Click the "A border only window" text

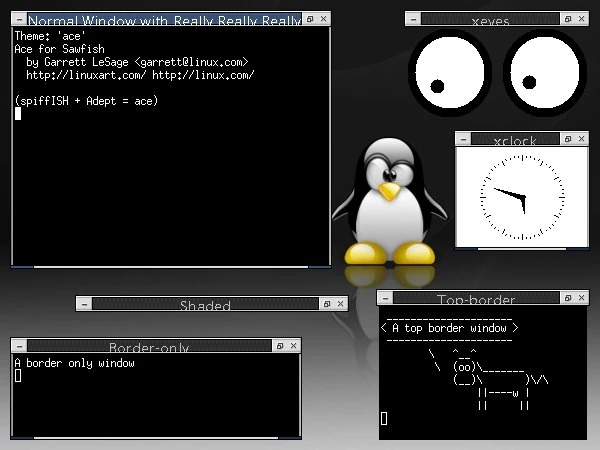(74, 363)
